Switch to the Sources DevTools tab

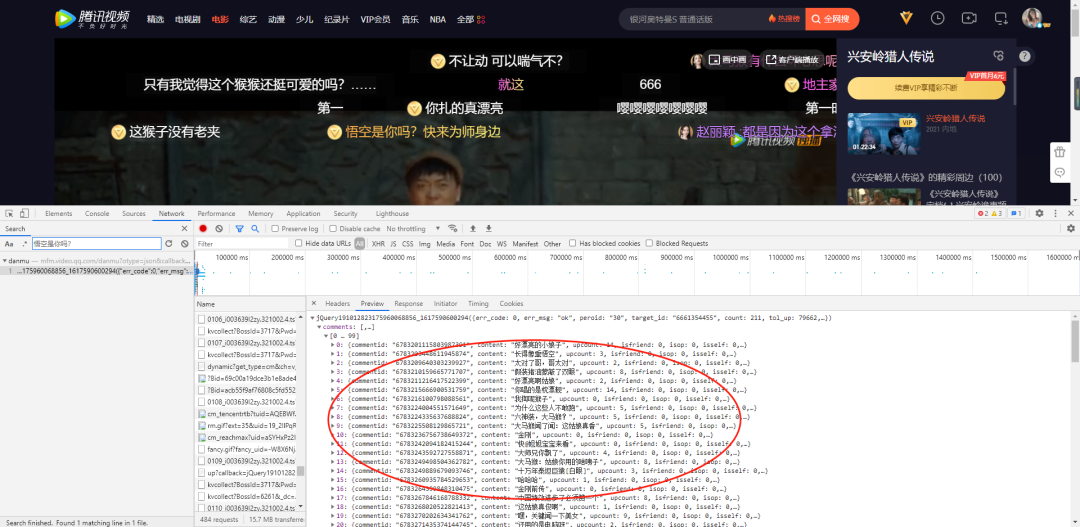(134, 214)
